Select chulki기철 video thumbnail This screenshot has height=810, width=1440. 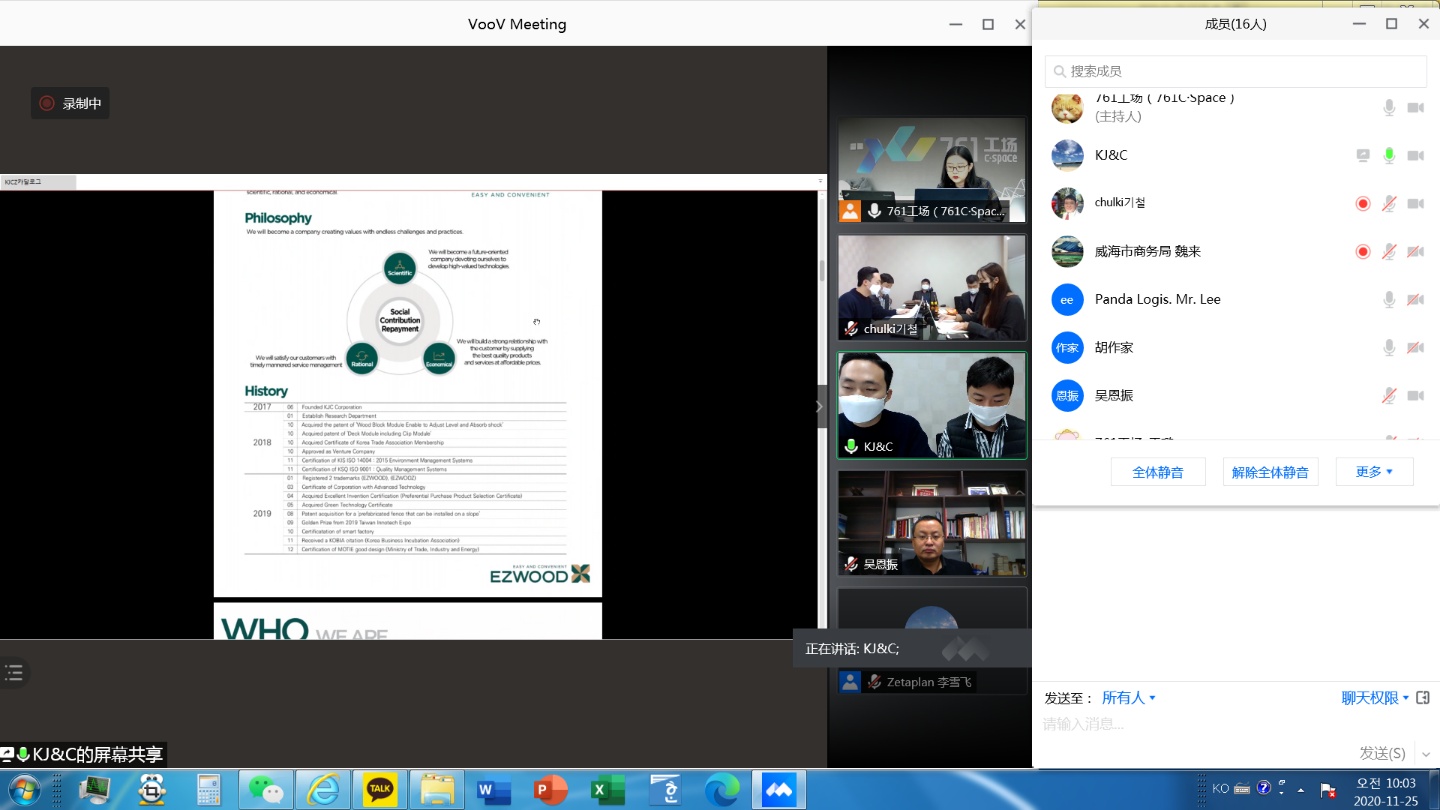click(x=932, y=288)
